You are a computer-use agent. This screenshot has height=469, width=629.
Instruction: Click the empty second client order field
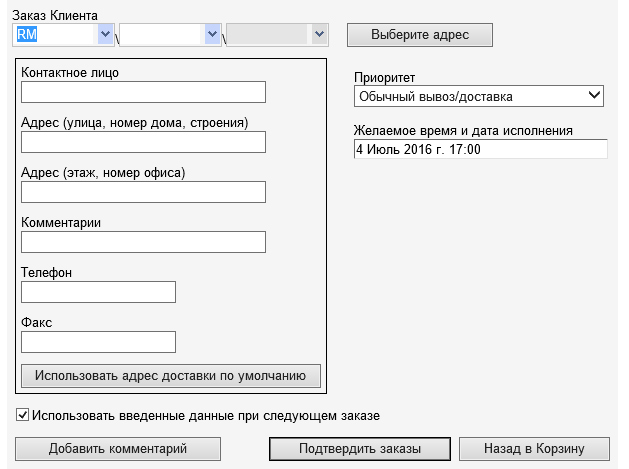(160, 35)
